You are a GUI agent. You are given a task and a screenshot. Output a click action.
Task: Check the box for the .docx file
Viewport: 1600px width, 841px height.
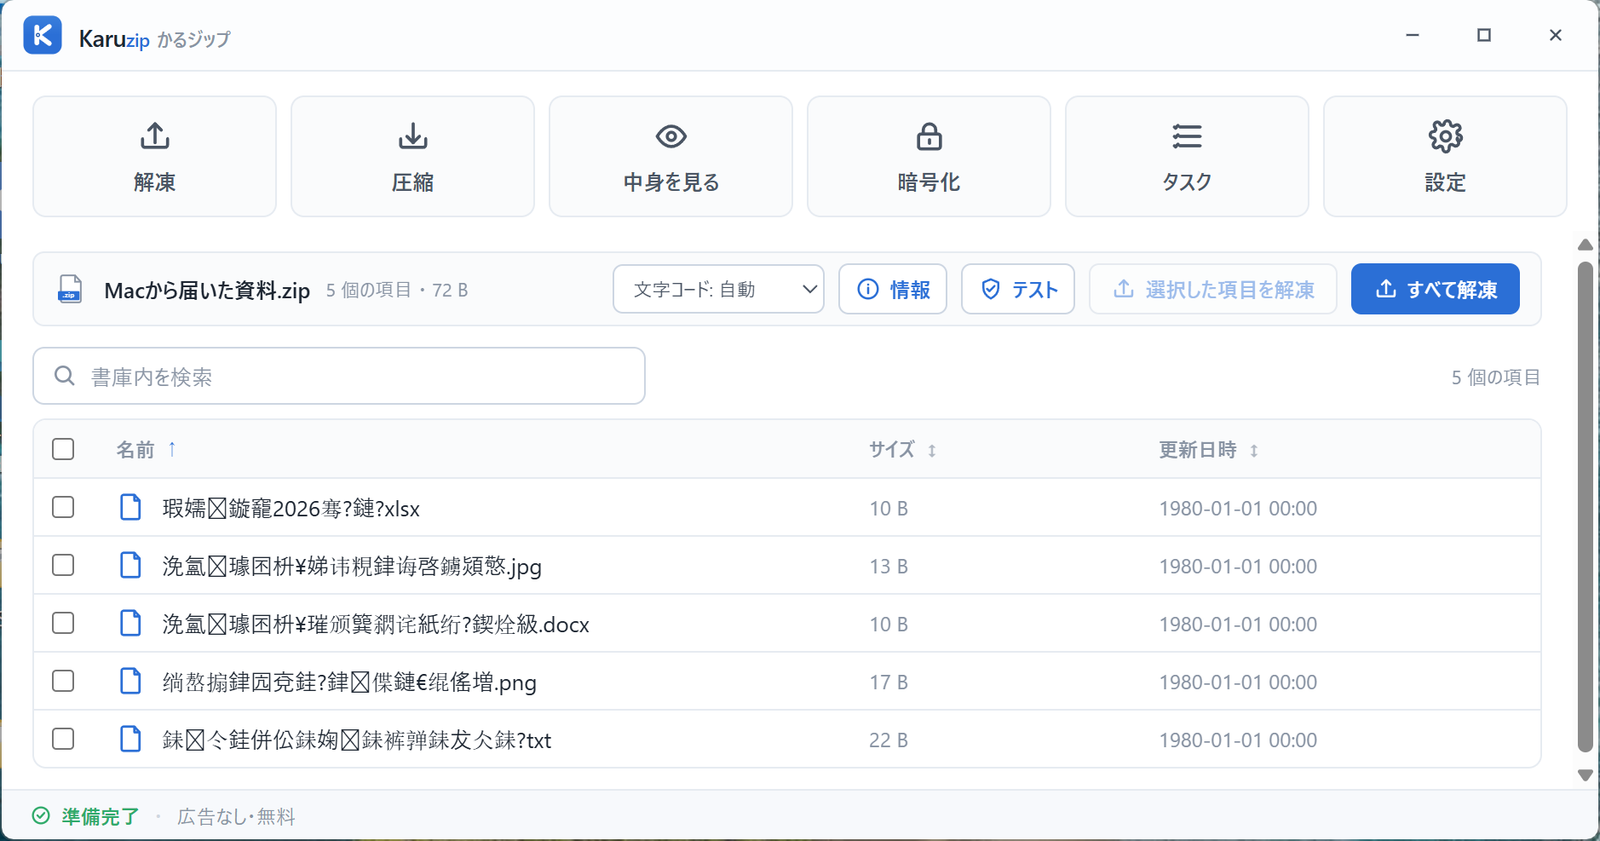pos(63,623)
